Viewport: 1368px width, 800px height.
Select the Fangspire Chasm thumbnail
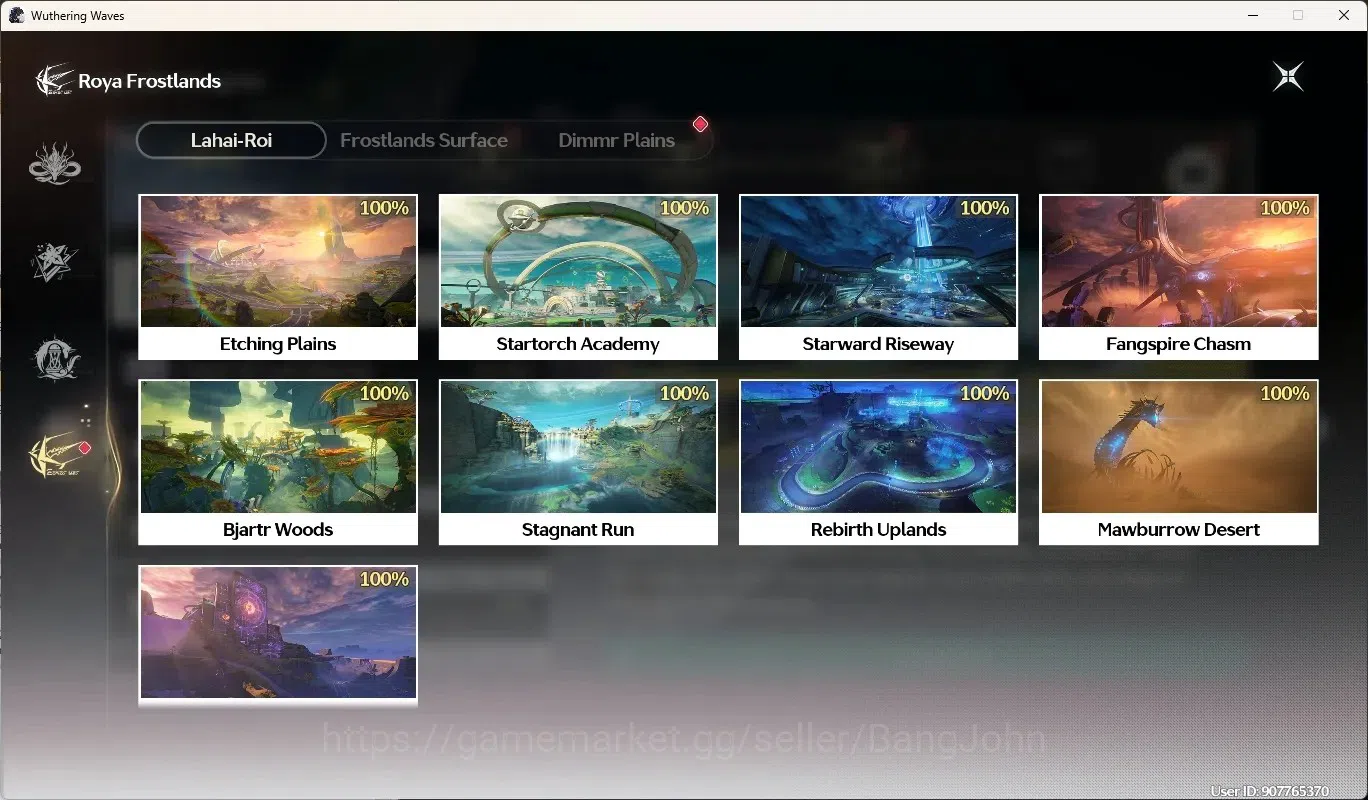(1179, 262)
